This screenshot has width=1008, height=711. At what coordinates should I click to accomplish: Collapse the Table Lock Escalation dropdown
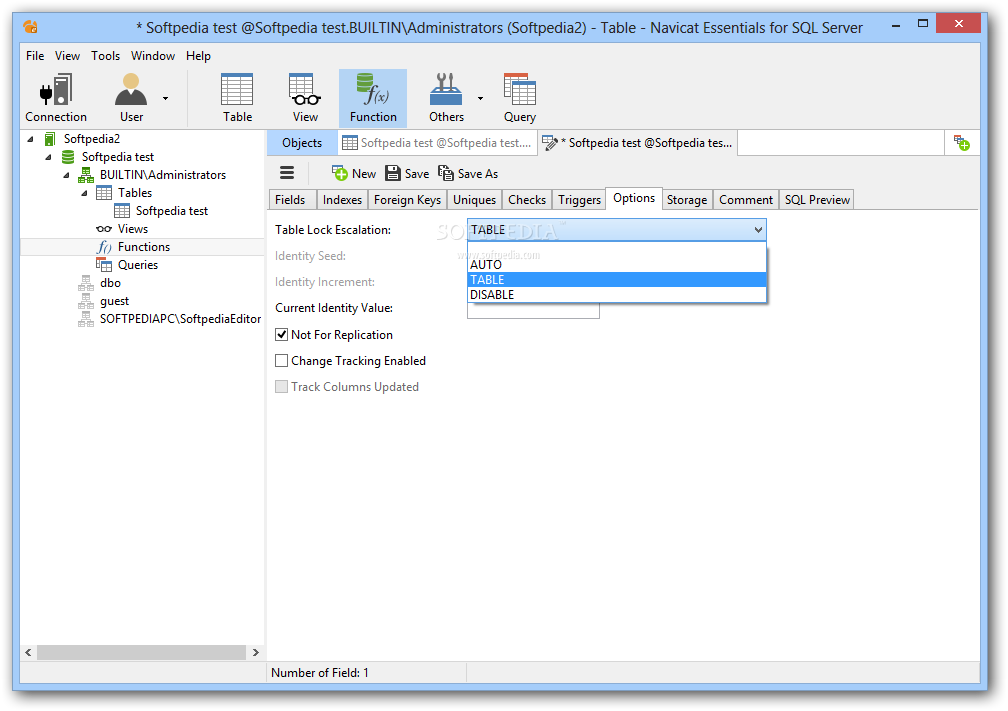[758, 230]
